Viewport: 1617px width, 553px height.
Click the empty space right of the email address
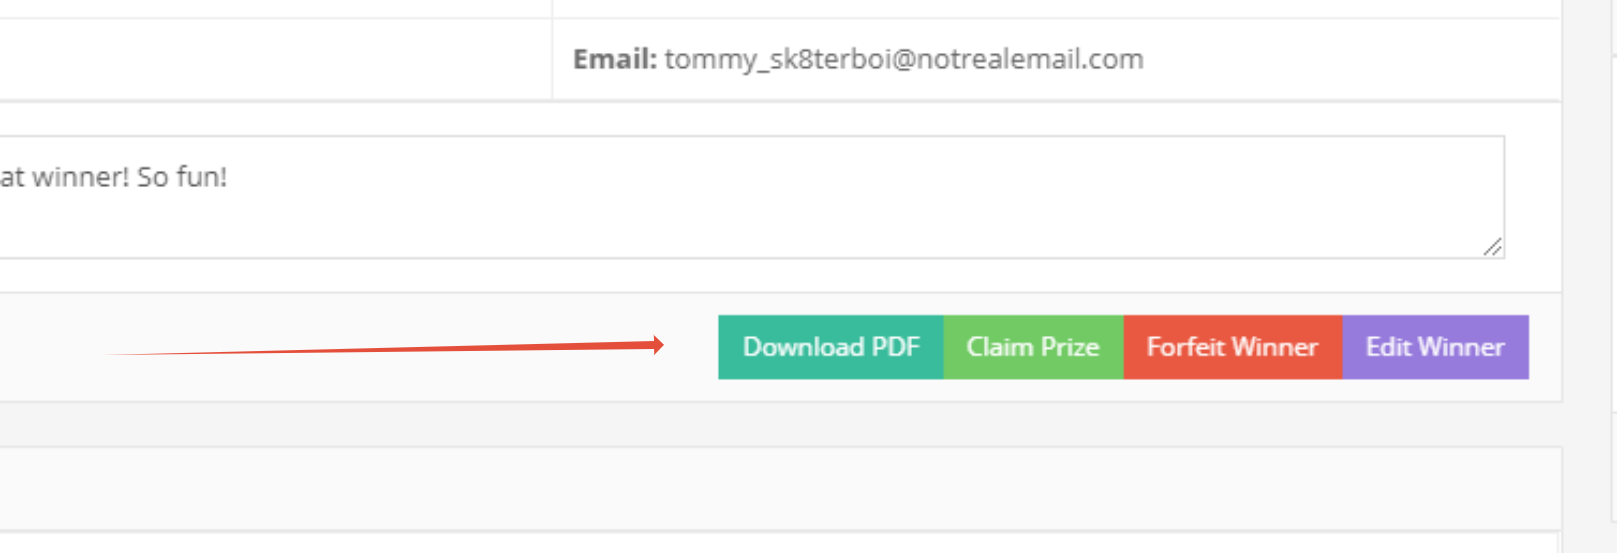pos(1350,59)
